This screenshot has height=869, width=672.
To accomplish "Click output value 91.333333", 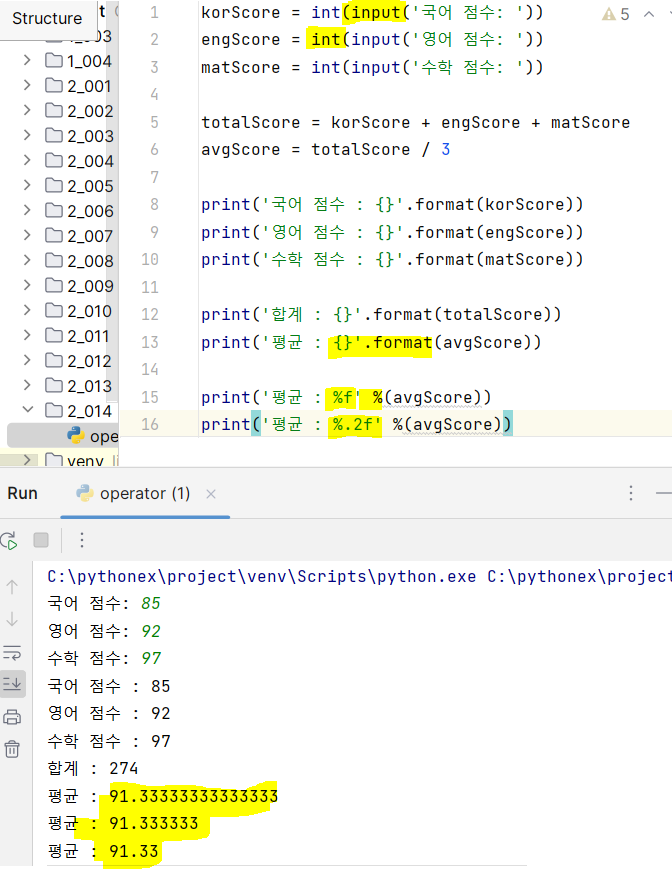I will tap(153, 824).
